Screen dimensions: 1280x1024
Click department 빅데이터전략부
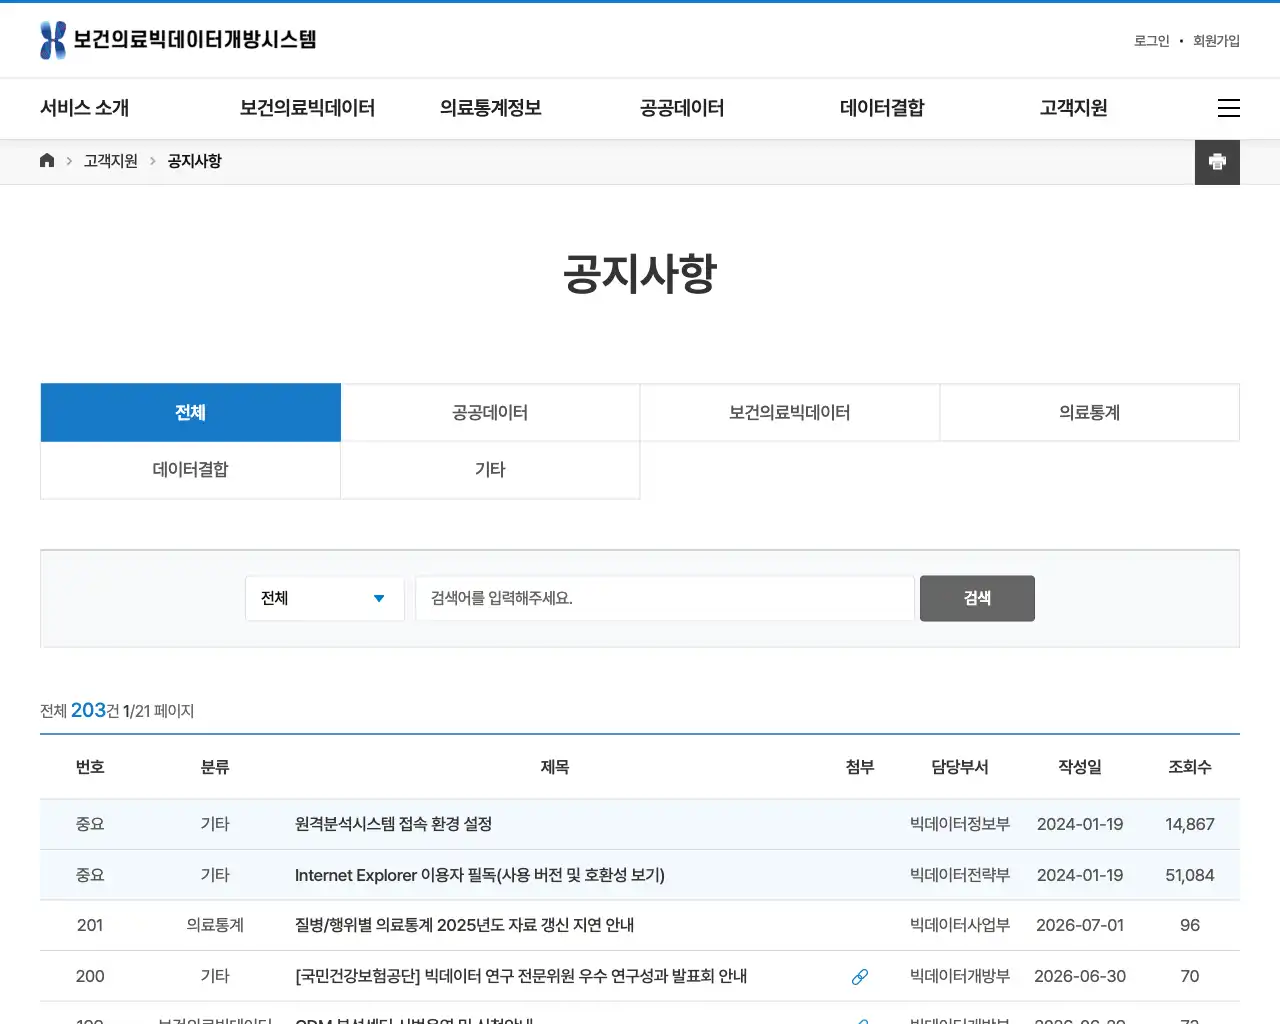960,875
